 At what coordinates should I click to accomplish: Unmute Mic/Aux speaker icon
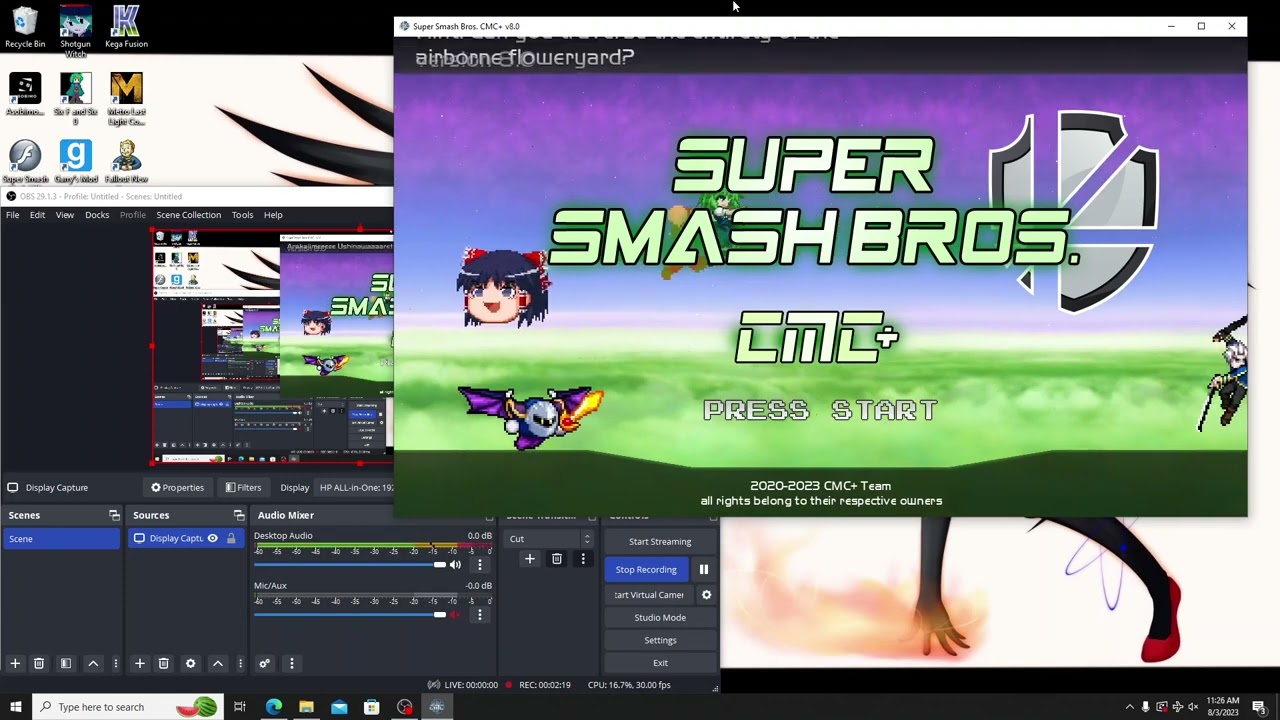(455, 615)
